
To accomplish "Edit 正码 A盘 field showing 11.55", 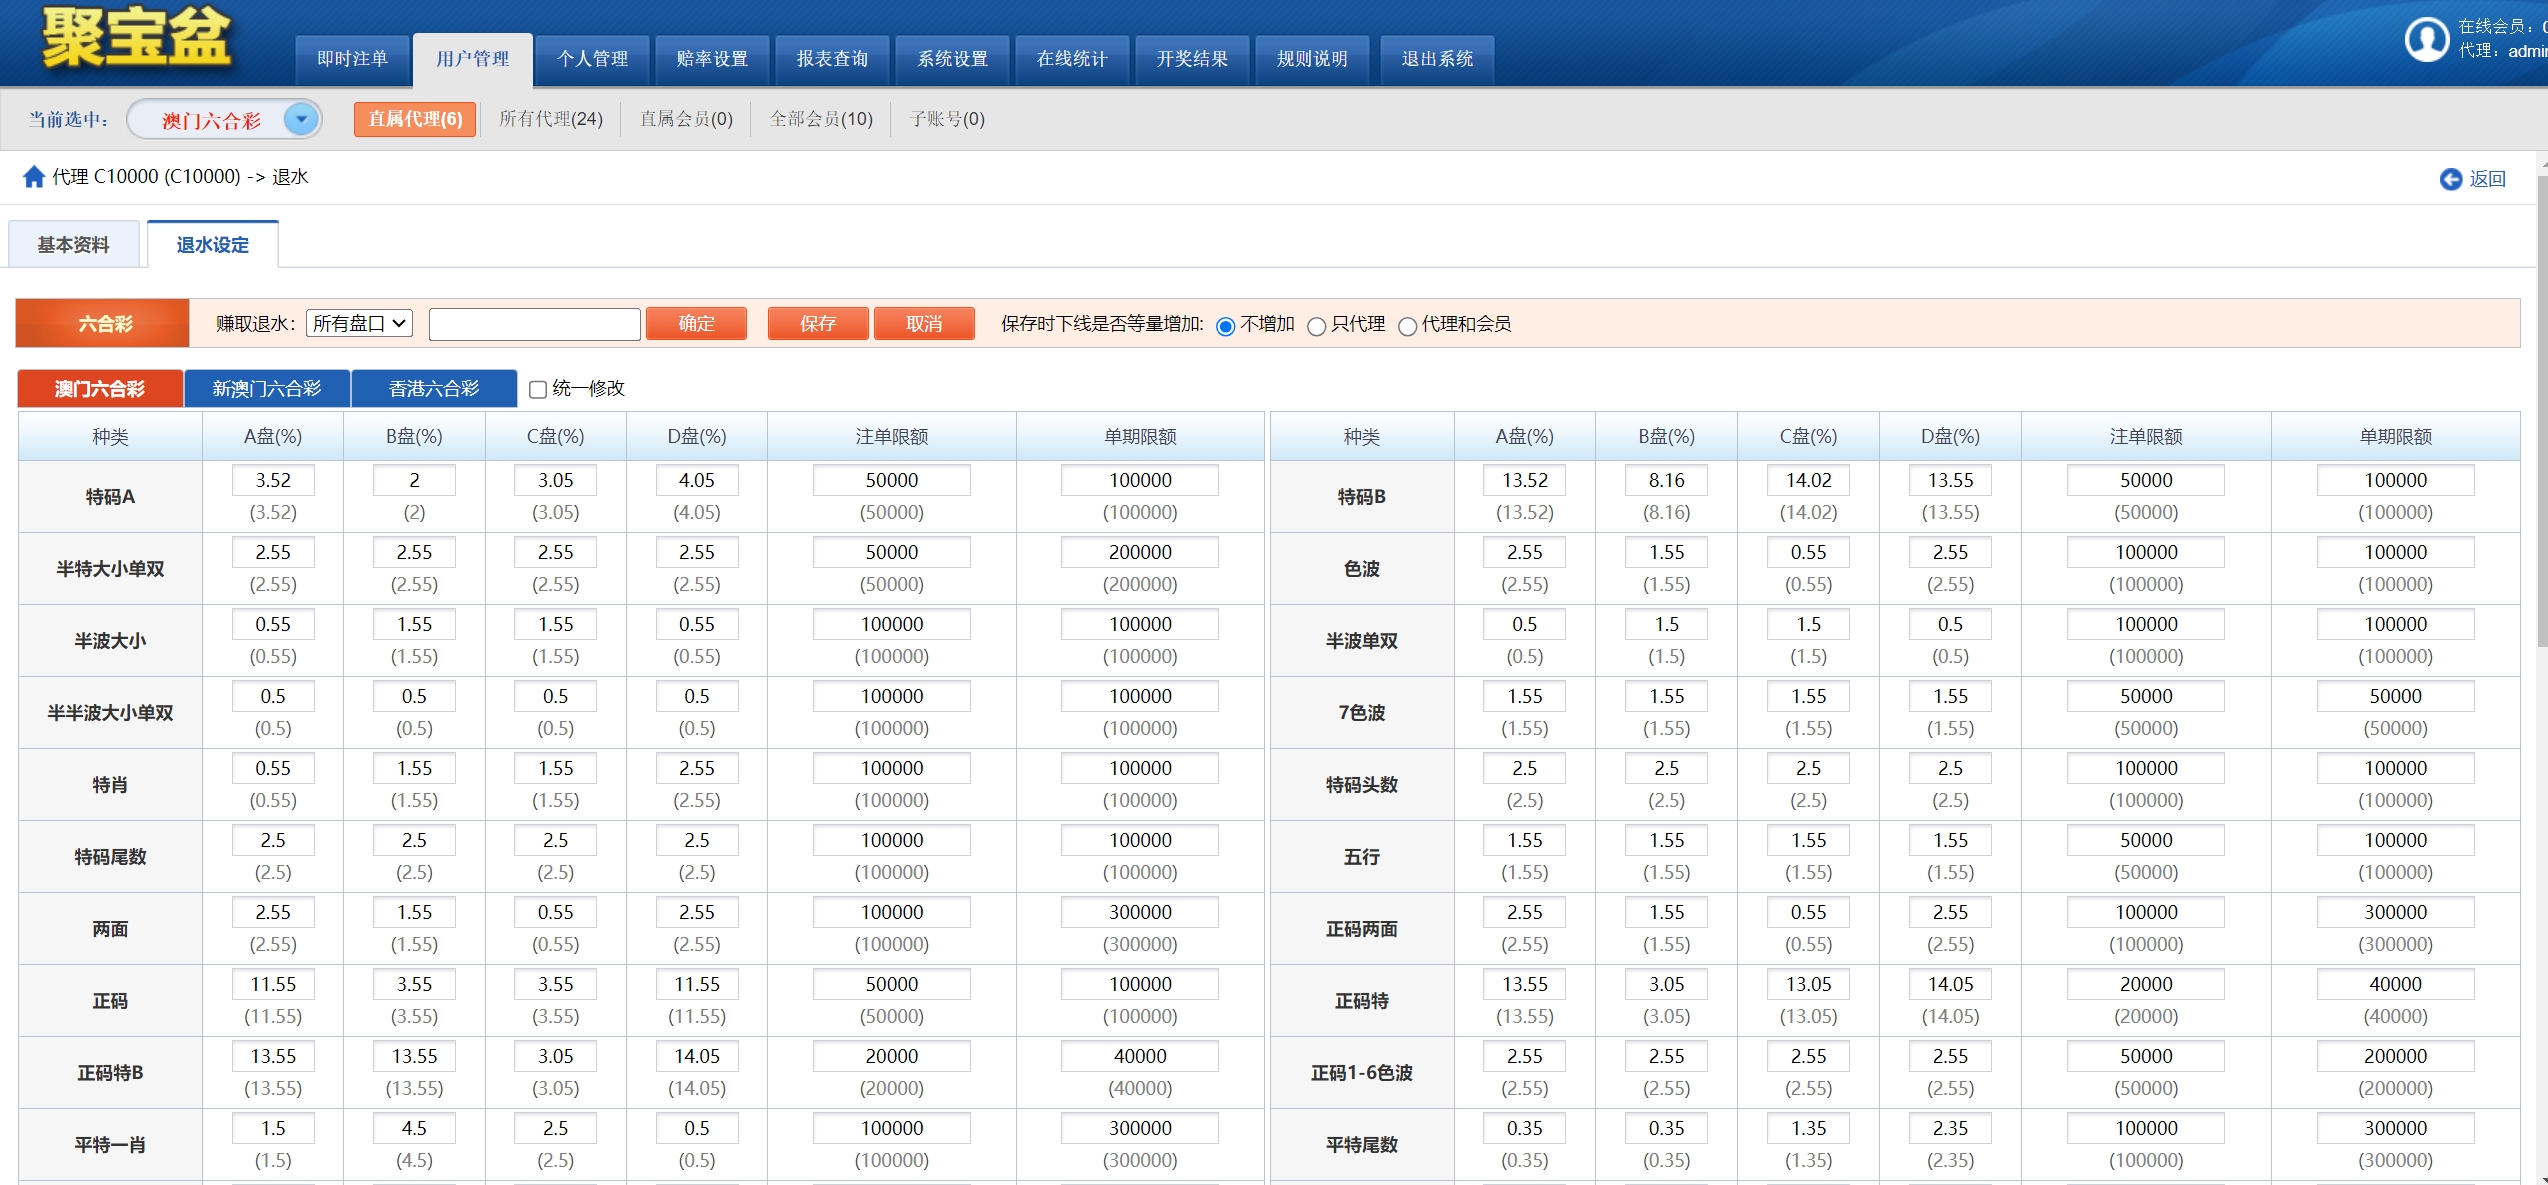I will pos(273,984).
